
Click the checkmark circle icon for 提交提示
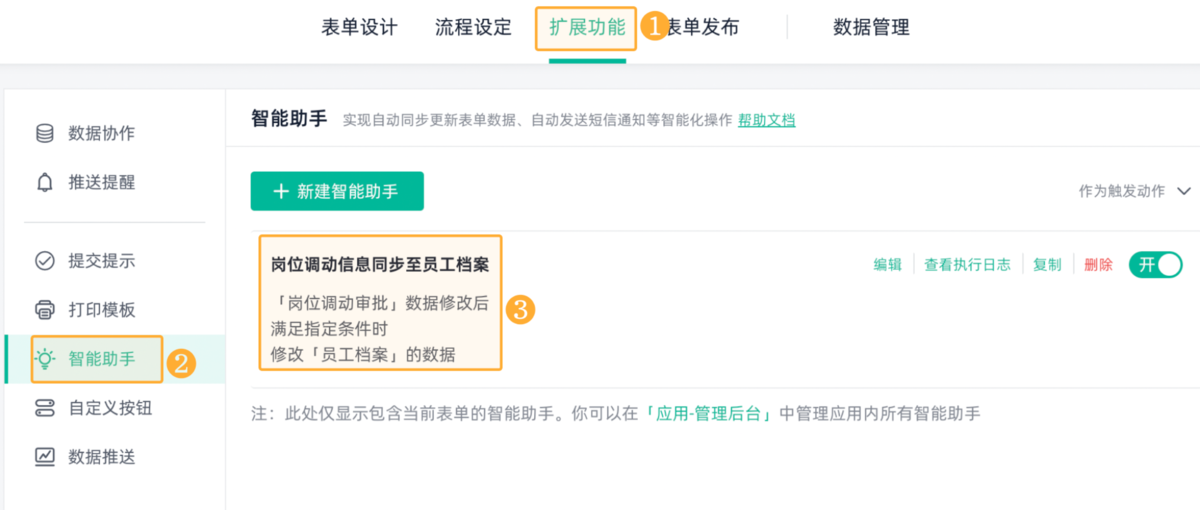tap(44, 261)
